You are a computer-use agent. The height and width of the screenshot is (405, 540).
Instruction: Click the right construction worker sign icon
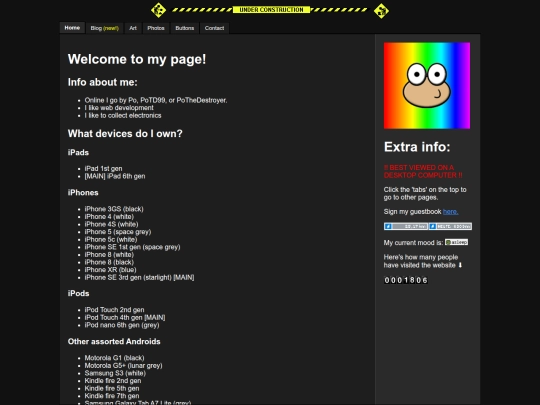point(381,11)
